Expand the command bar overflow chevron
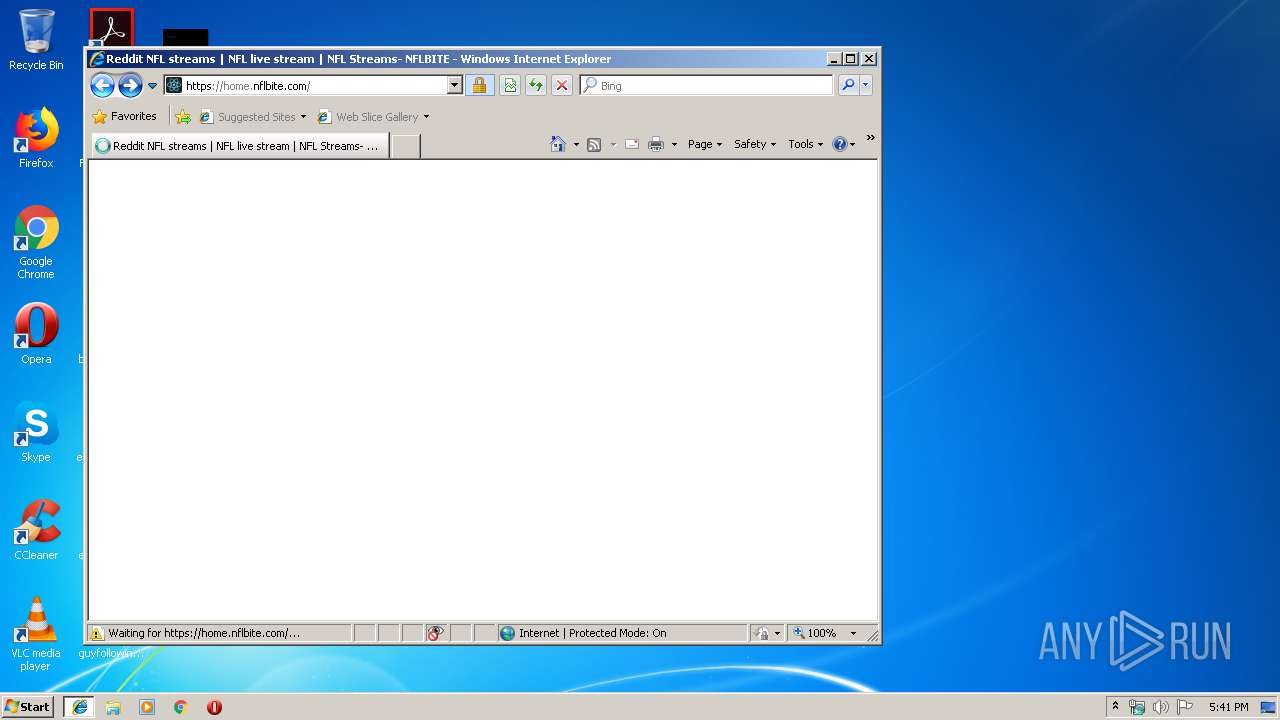Screen dimensions: 1280x720 click(870, 138)
